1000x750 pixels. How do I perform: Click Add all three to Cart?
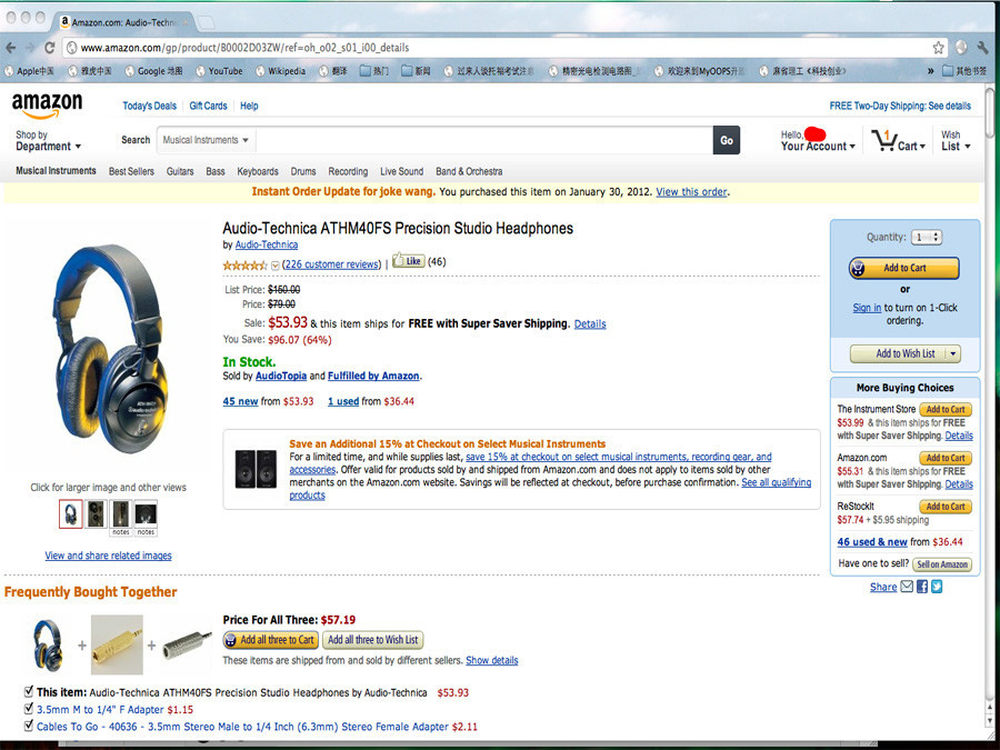coord(270,640)
